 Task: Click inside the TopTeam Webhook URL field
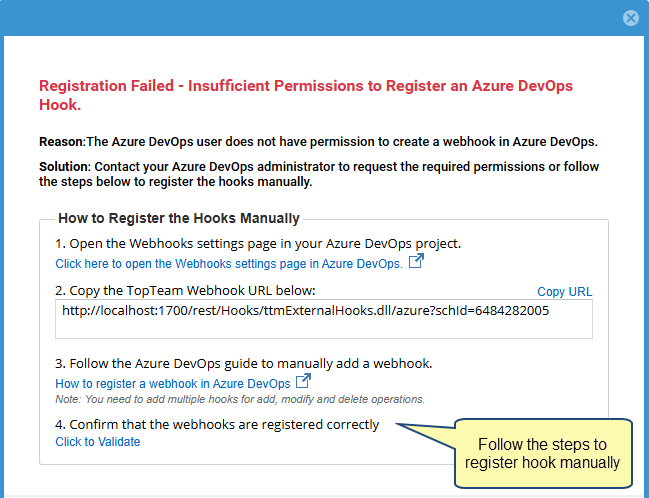[x=324, y=319]
